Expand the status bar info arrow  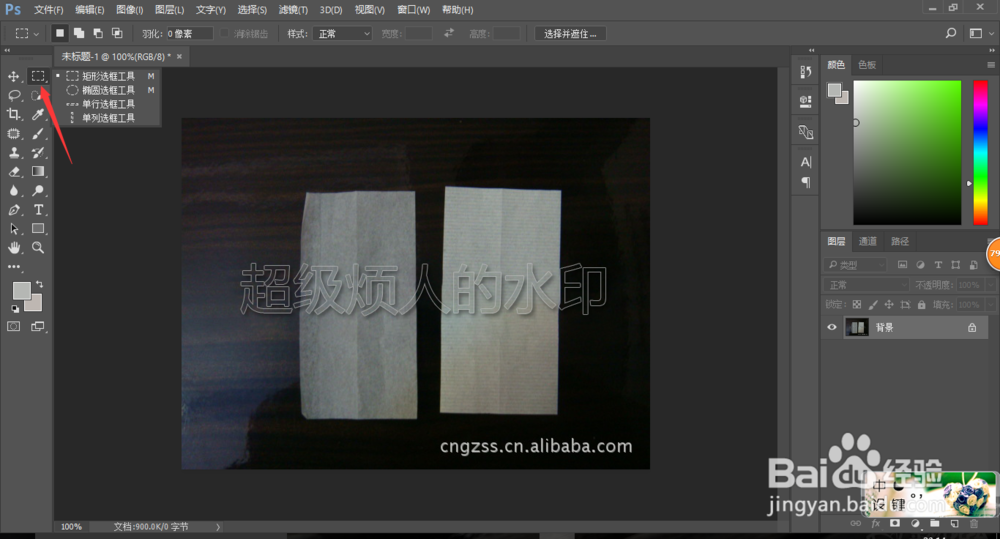(218, 527)
